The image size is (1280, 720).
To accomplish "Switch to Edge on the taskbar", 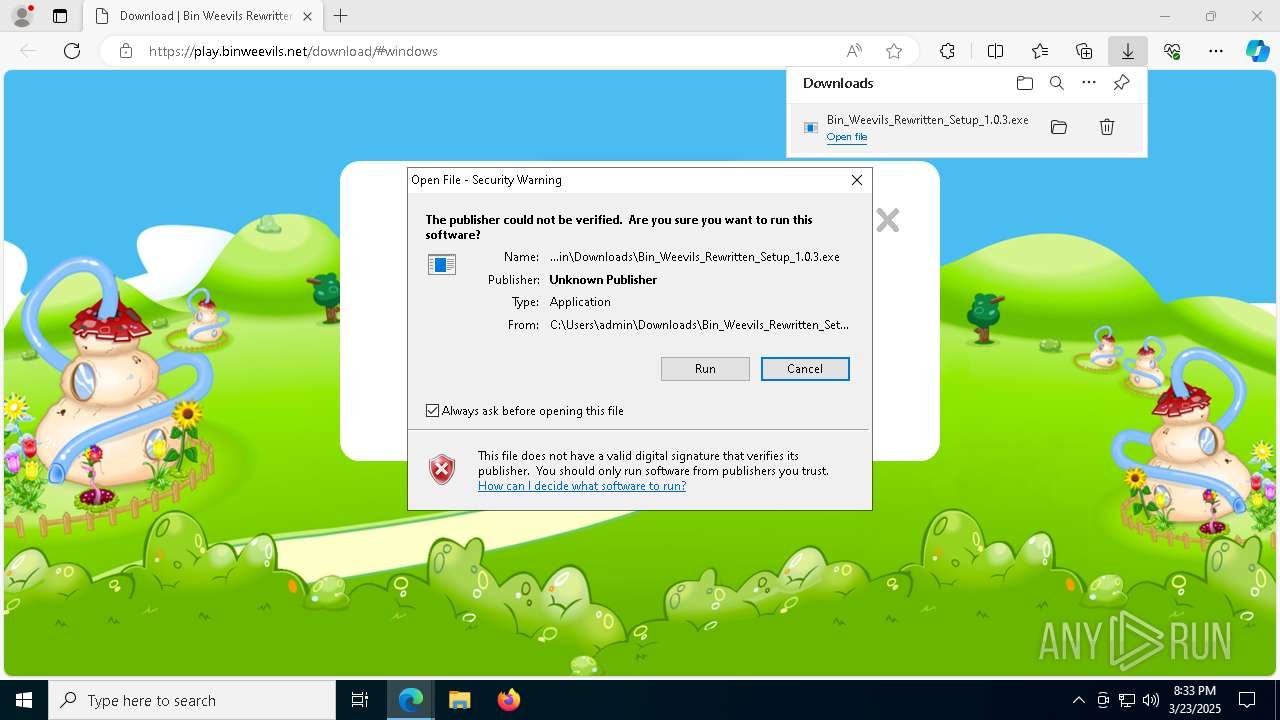I will point(411,700).
